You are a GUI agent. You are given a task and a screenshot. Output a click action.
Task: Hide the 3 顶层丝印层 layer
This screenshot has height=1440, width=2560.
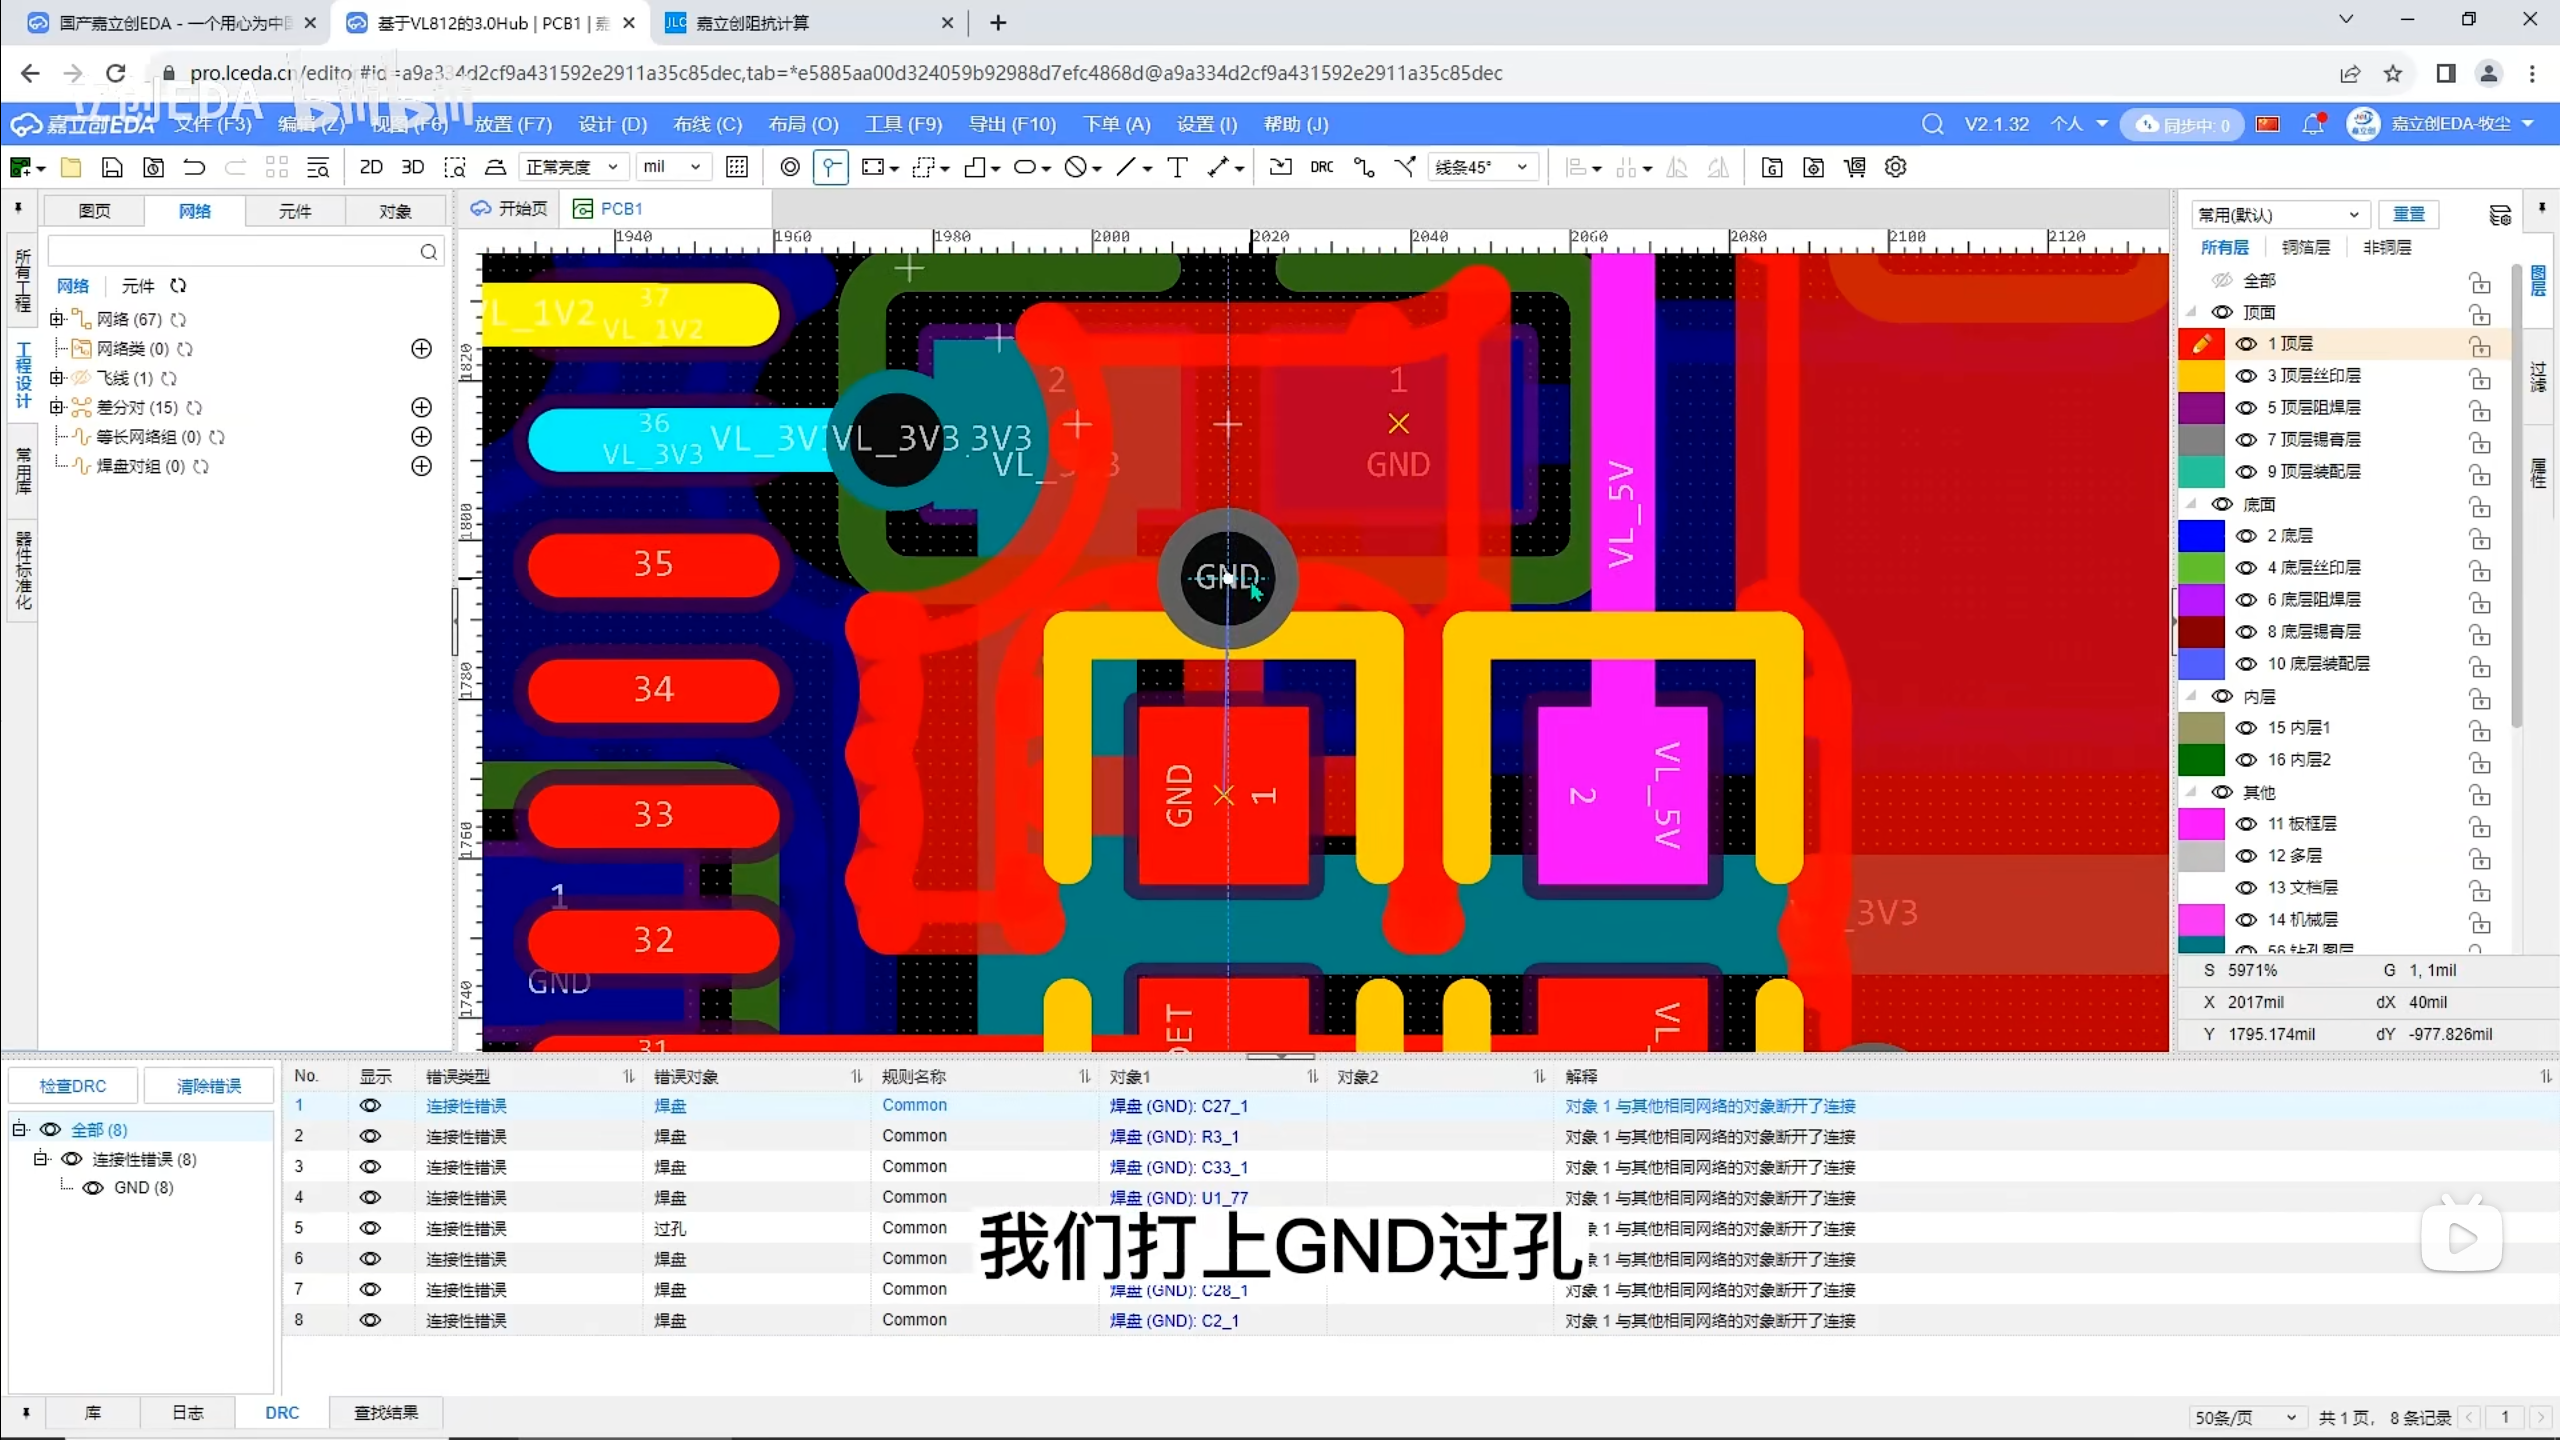(x=2246, y=376)
